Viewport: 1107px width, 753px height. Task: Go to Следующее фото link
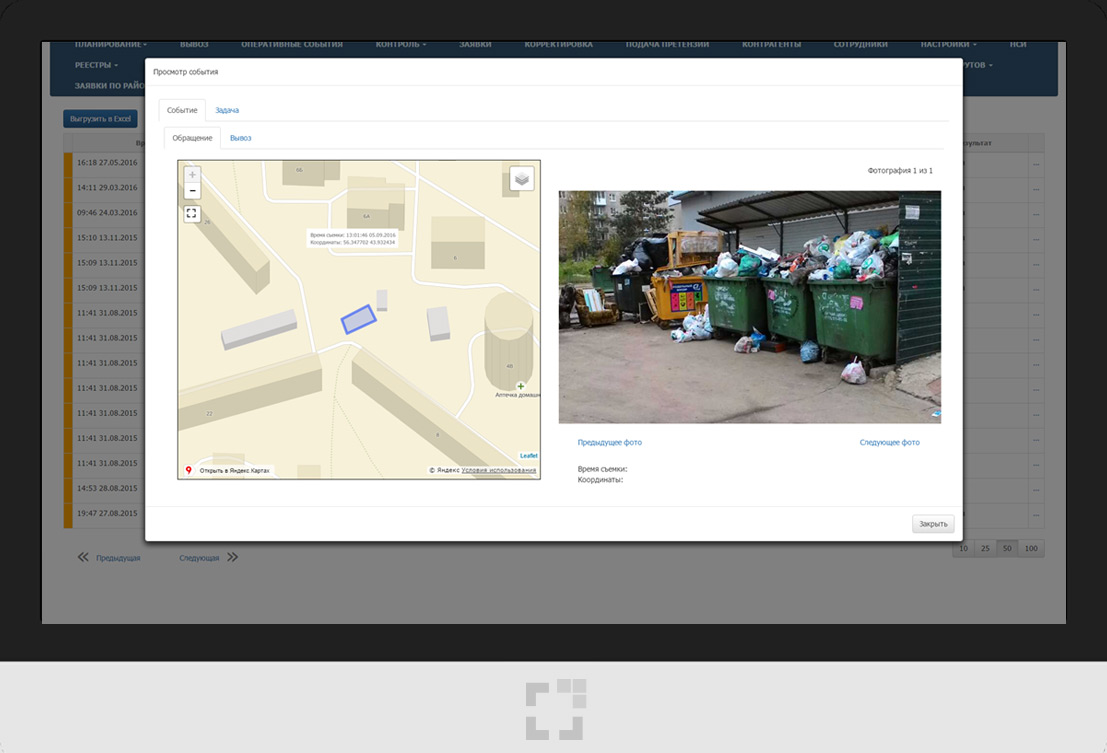pyautogui.click(x=889, y=442)
